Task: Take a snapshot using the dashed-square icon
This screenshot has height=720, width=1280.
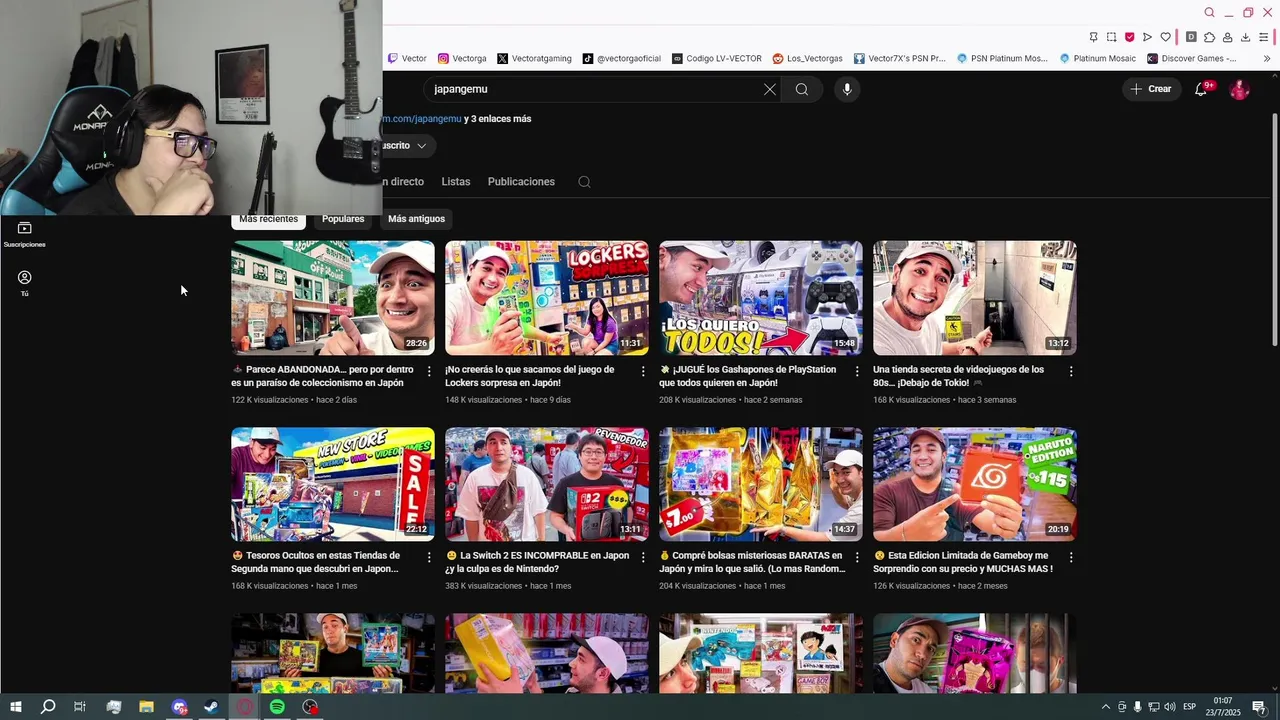Action: [x=1111, y=37]
